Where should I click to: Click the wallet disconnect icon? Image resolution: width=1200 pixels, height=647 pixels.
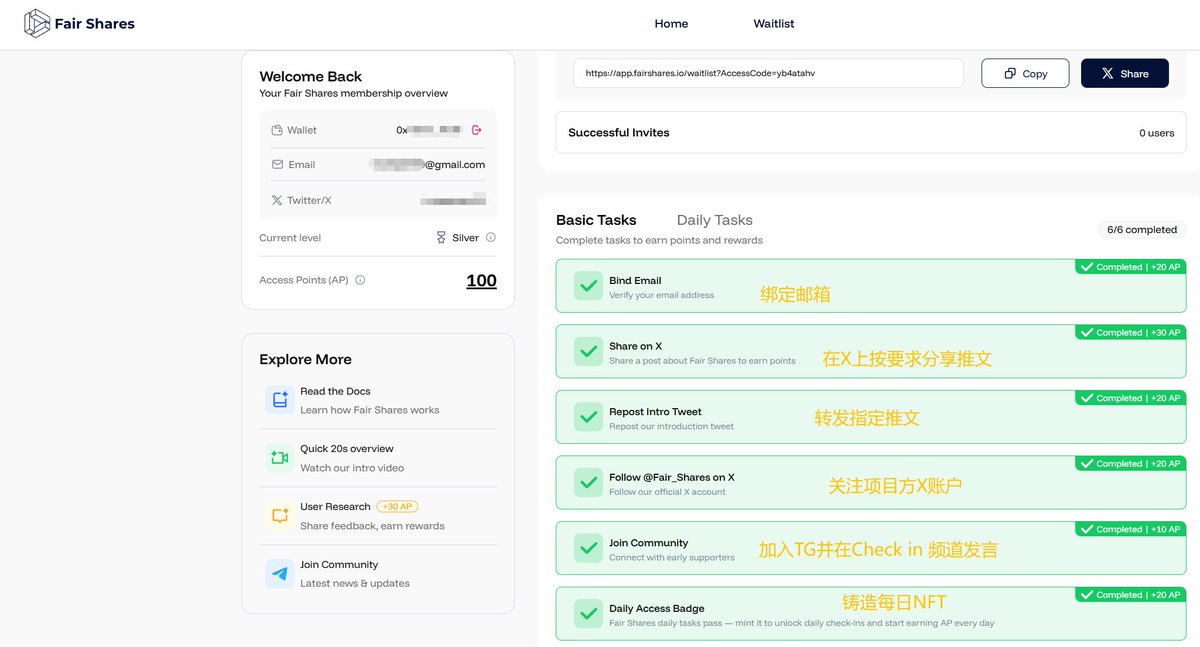(476, 130)
